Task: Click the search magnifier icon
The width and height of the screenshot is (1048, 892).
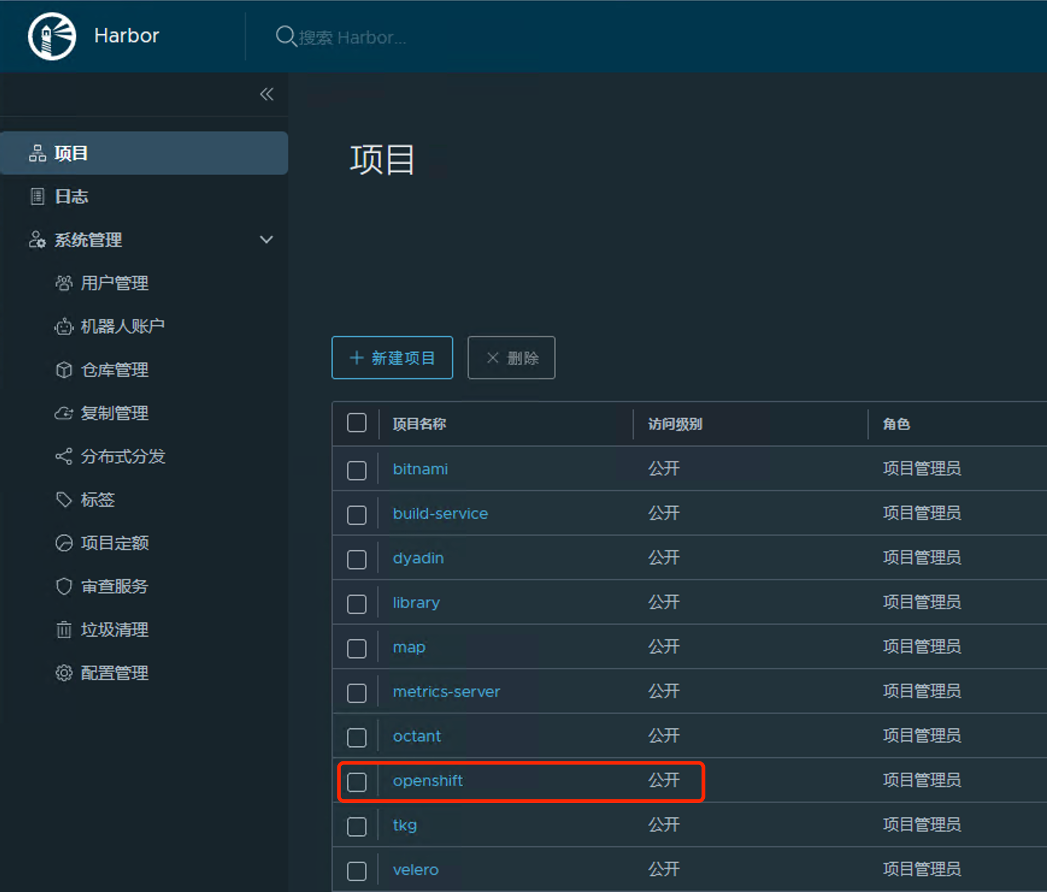Action: coord(285,36)
